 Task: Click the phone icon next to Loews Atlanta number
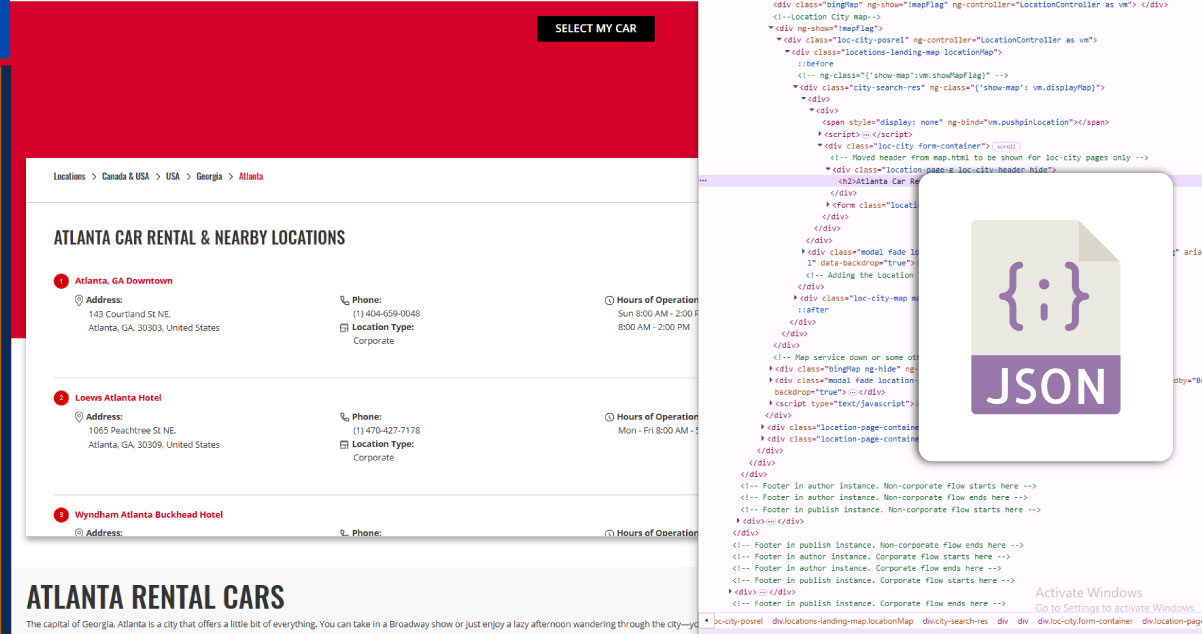click(x=345, y=417)
